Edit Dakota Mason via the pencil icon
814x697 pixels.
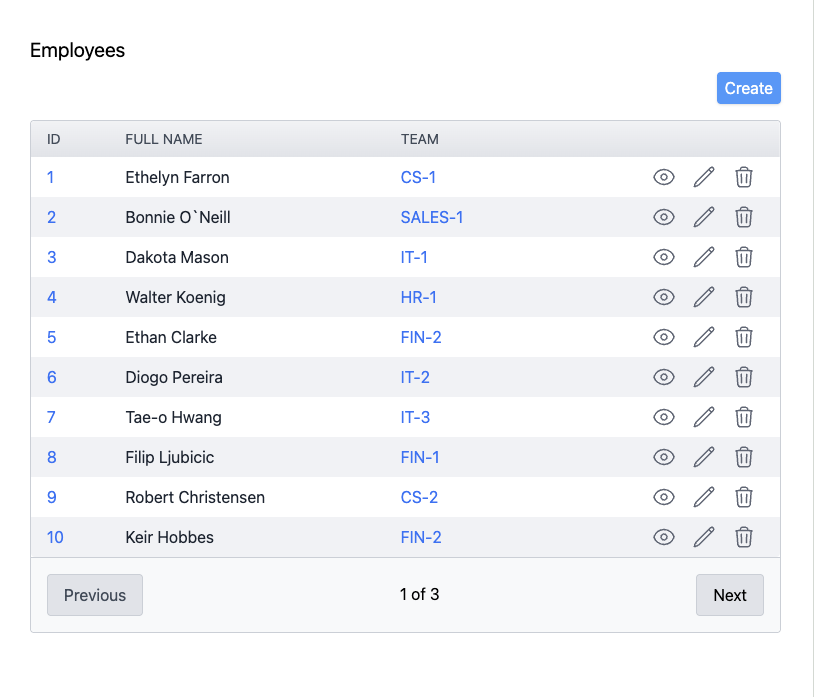pos(704,257)
